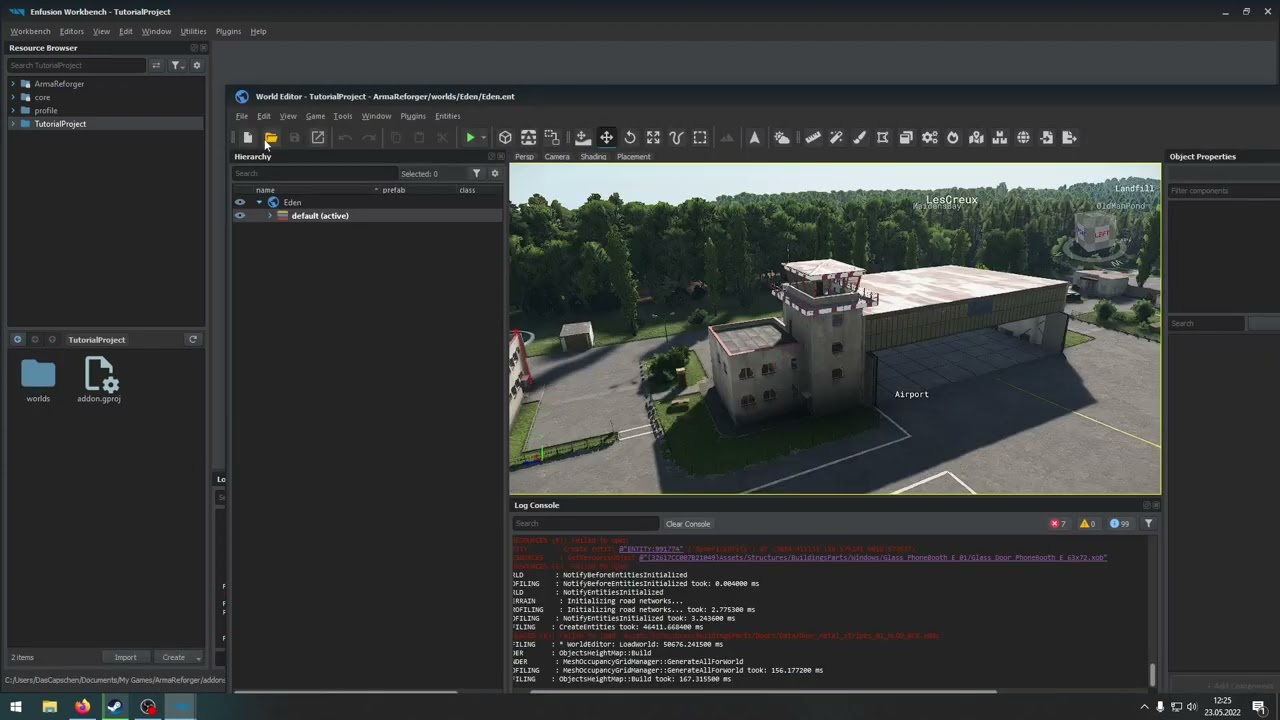The height and width of the screenshot is (720, 1280).
Task: Expand the core folder
Action: point(13,97)
